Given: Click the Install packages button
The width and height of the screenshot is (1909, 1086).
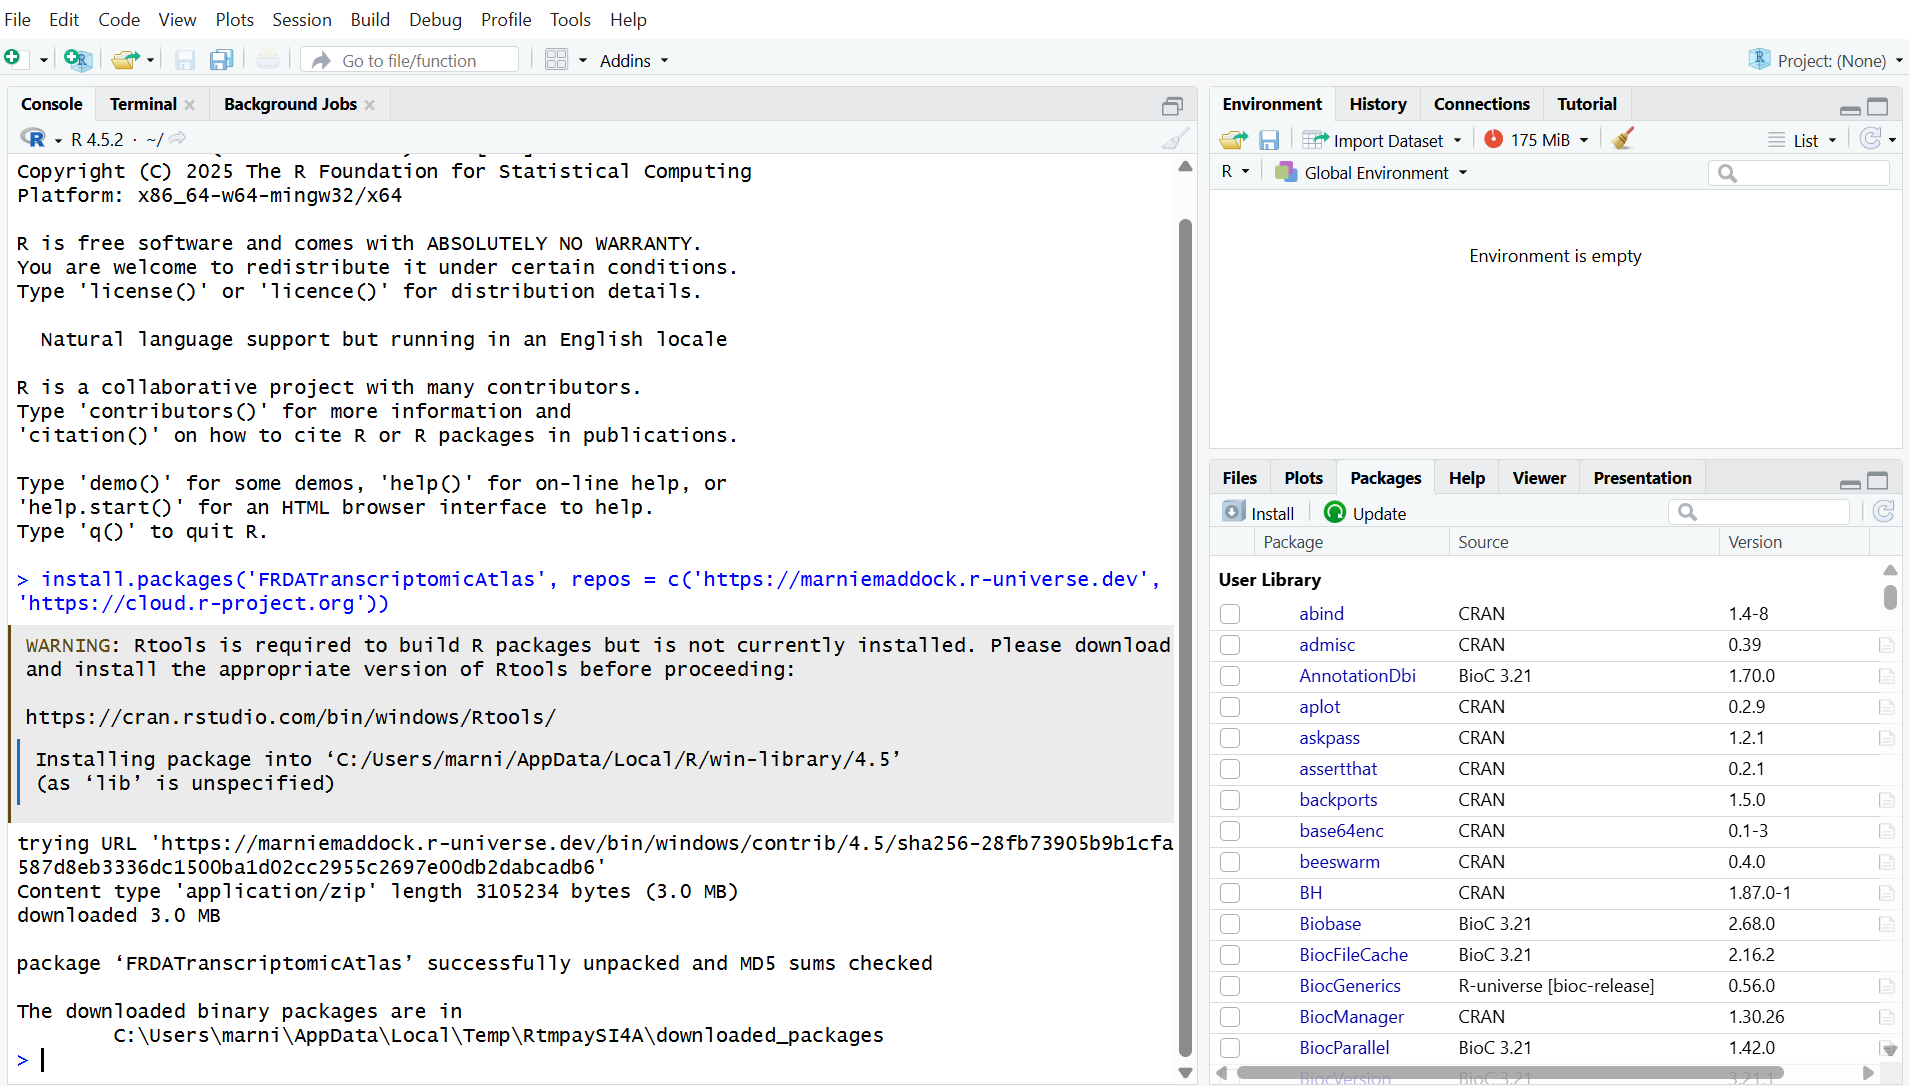Looking at the screenshot, I should click(1259, 513).
